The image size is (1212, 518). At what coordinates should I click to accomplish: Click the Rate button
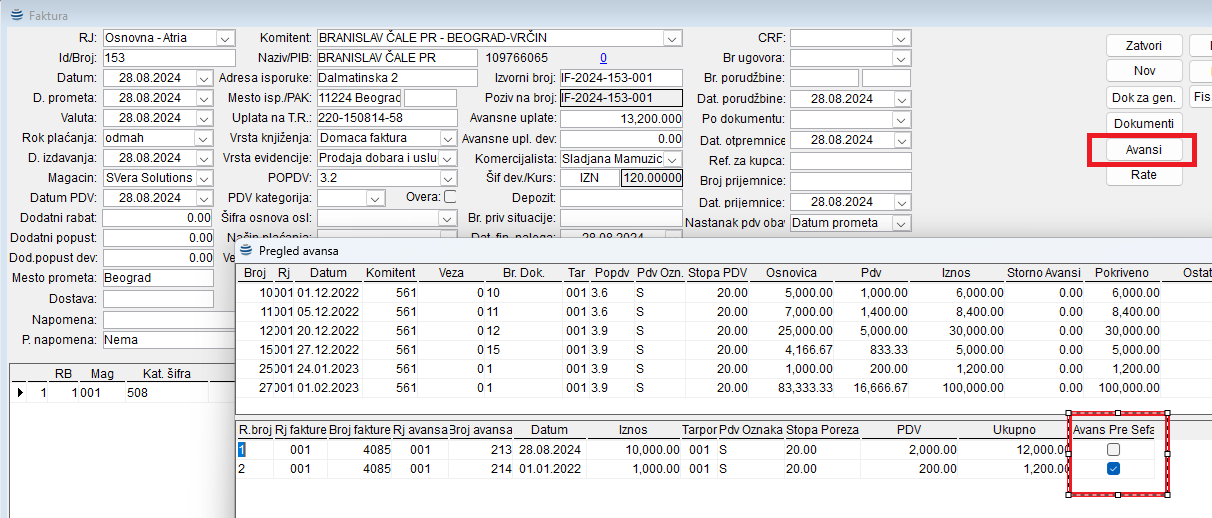point(1144,175)
